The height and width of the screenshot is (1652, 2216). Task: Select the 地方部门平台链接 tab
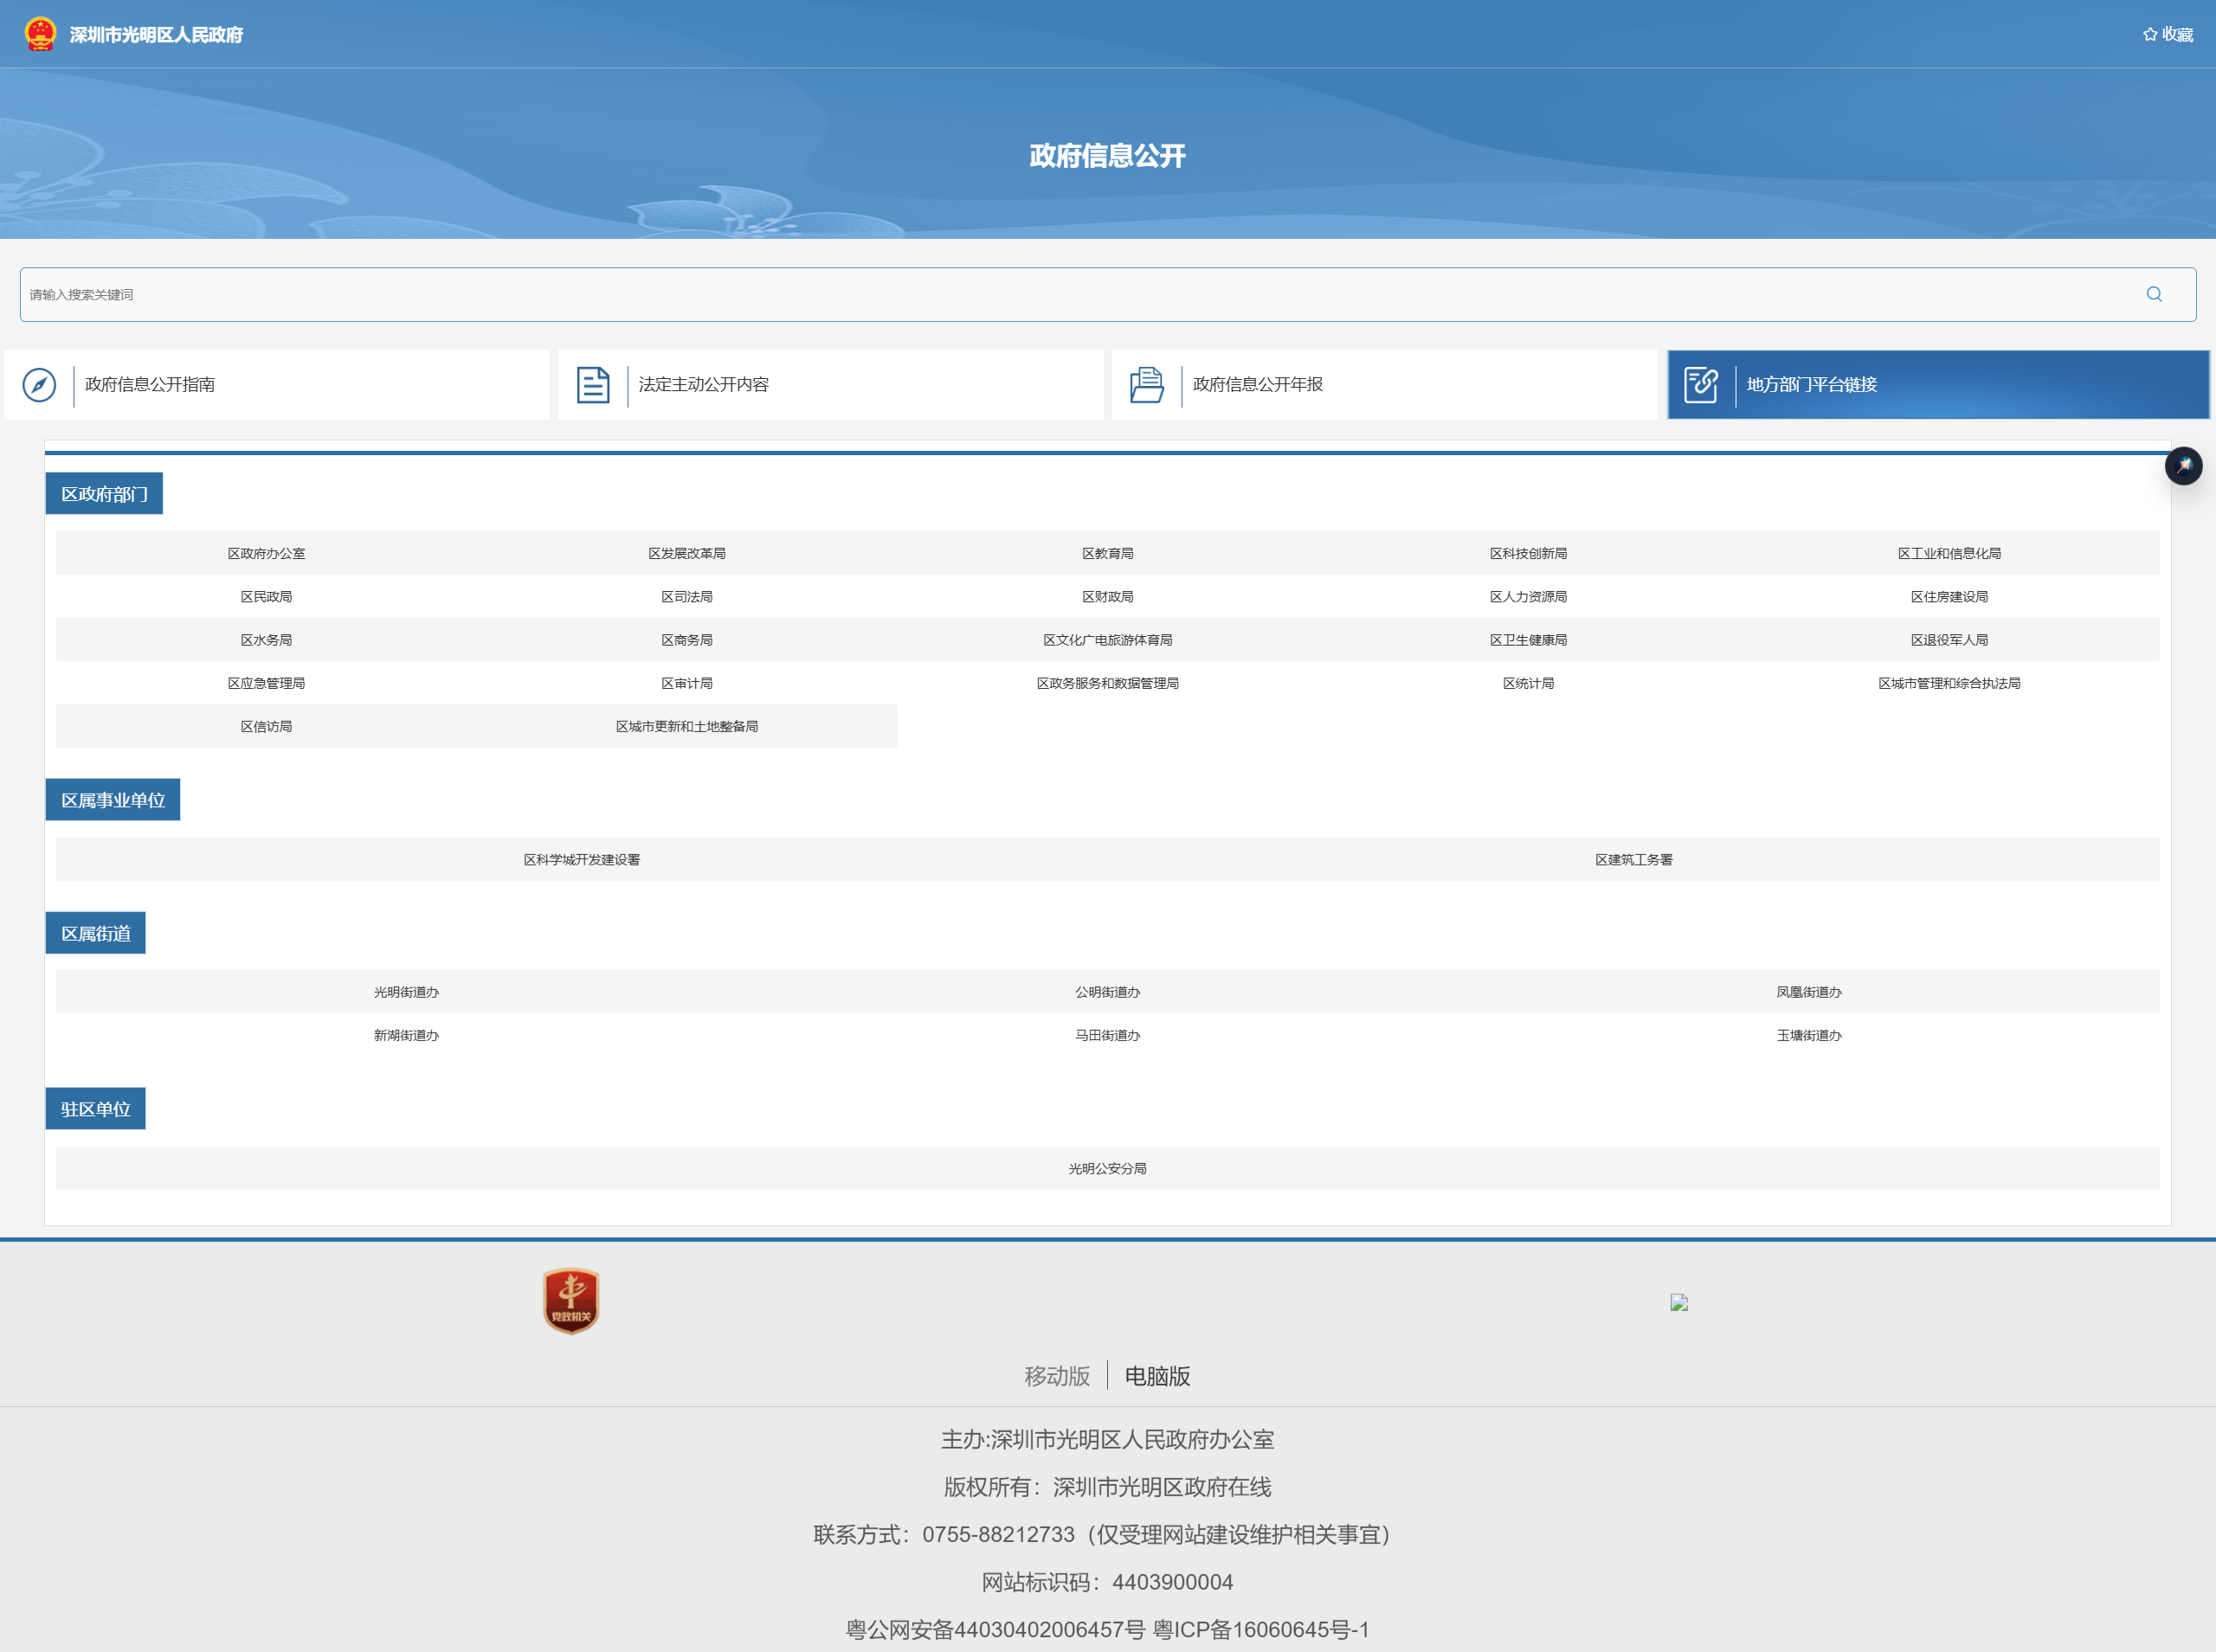pos(1939,385)
